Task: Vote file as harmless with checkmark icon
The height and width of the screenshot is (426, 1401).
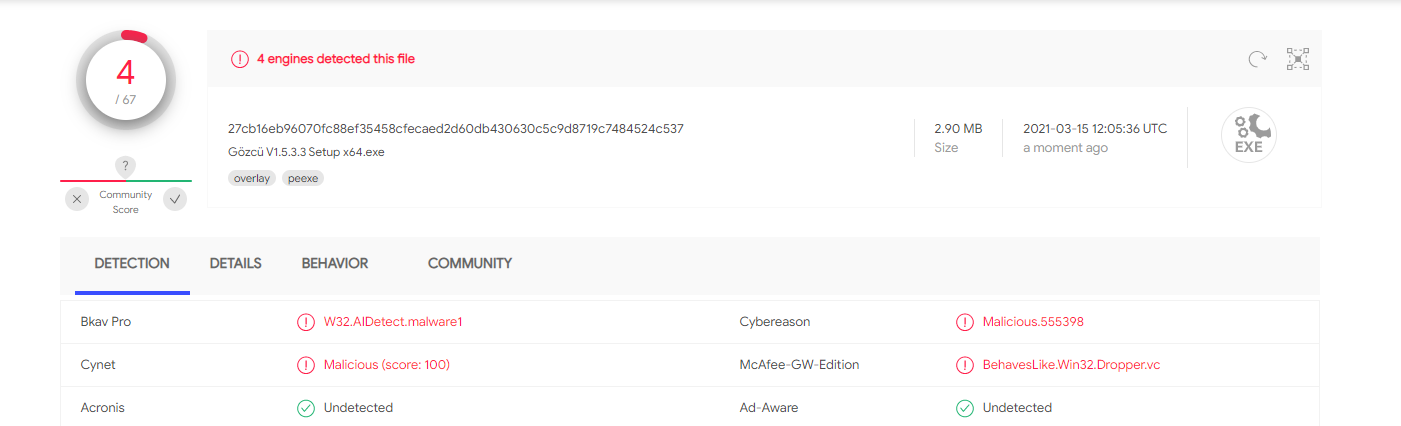Action: pyautogui.click(x=175, y=199)
